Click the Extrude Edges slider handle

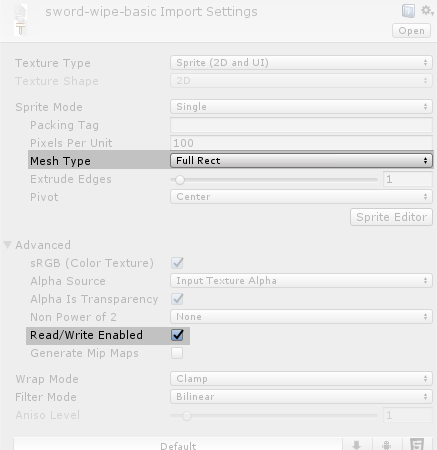tap(180, 180)
